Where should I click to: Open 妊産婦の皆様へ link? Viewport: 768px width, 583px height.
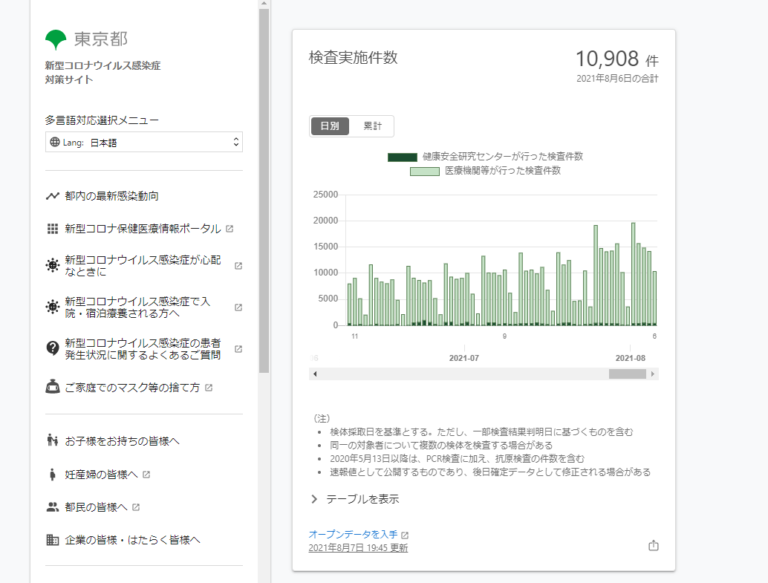(x=101, y=475)
